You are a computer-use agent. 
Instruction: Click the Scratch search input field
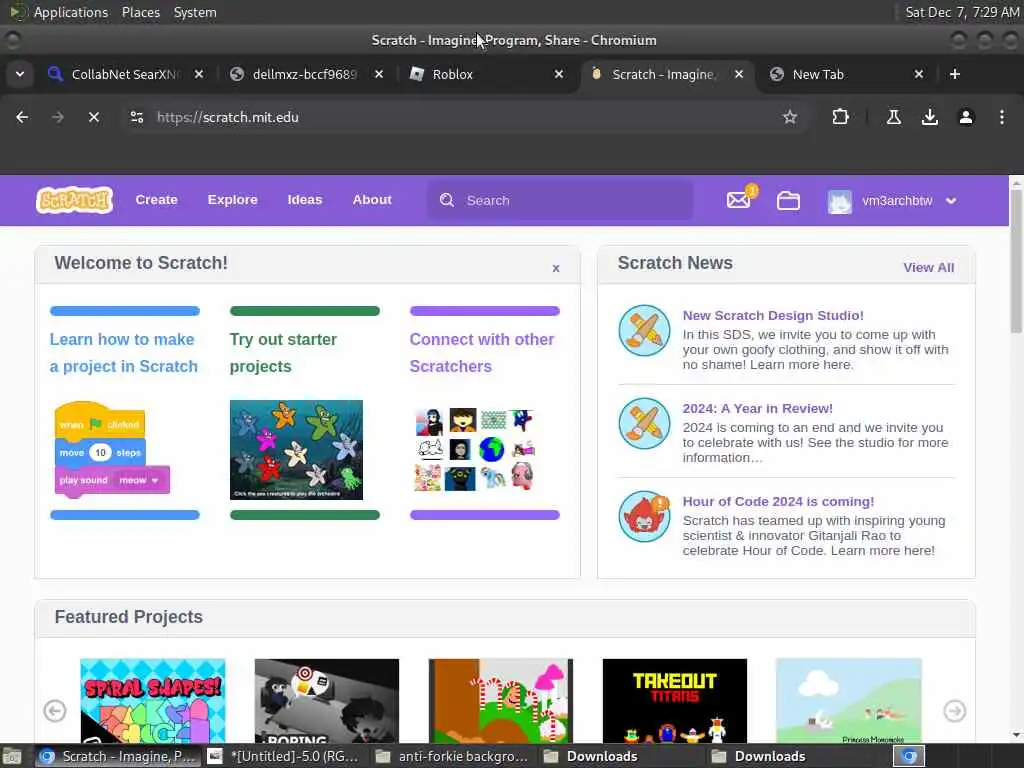560,200
